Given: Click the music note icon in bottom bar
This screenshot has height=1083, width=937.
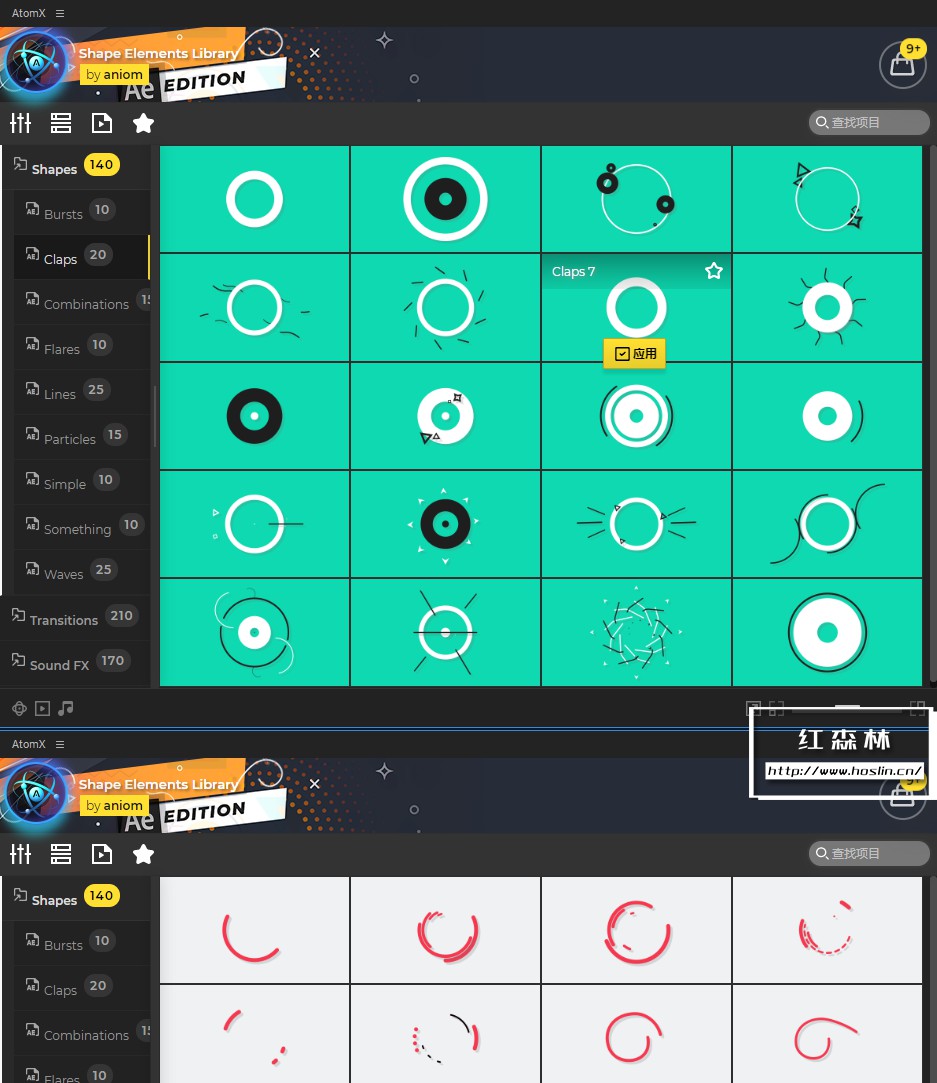Looking at the screenshot, I should [x=66, y=708].
